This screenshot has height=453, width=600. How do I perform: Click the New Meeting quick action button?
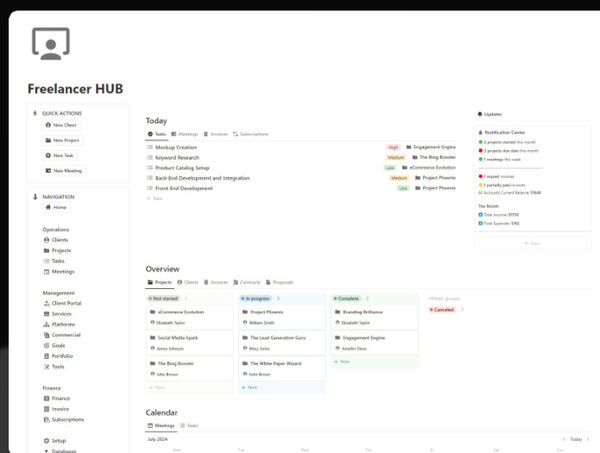(x=64, y=171)
